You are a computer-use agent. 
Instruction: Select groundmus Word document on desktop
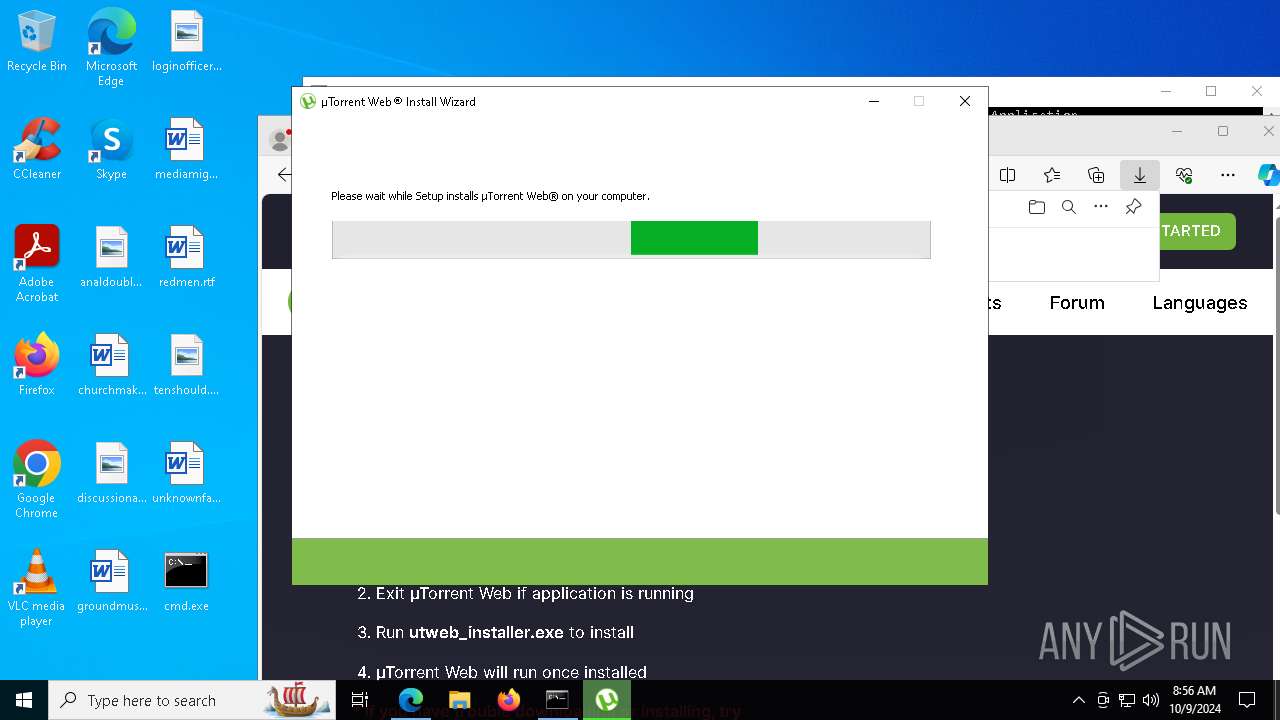(x=111, y=582)
